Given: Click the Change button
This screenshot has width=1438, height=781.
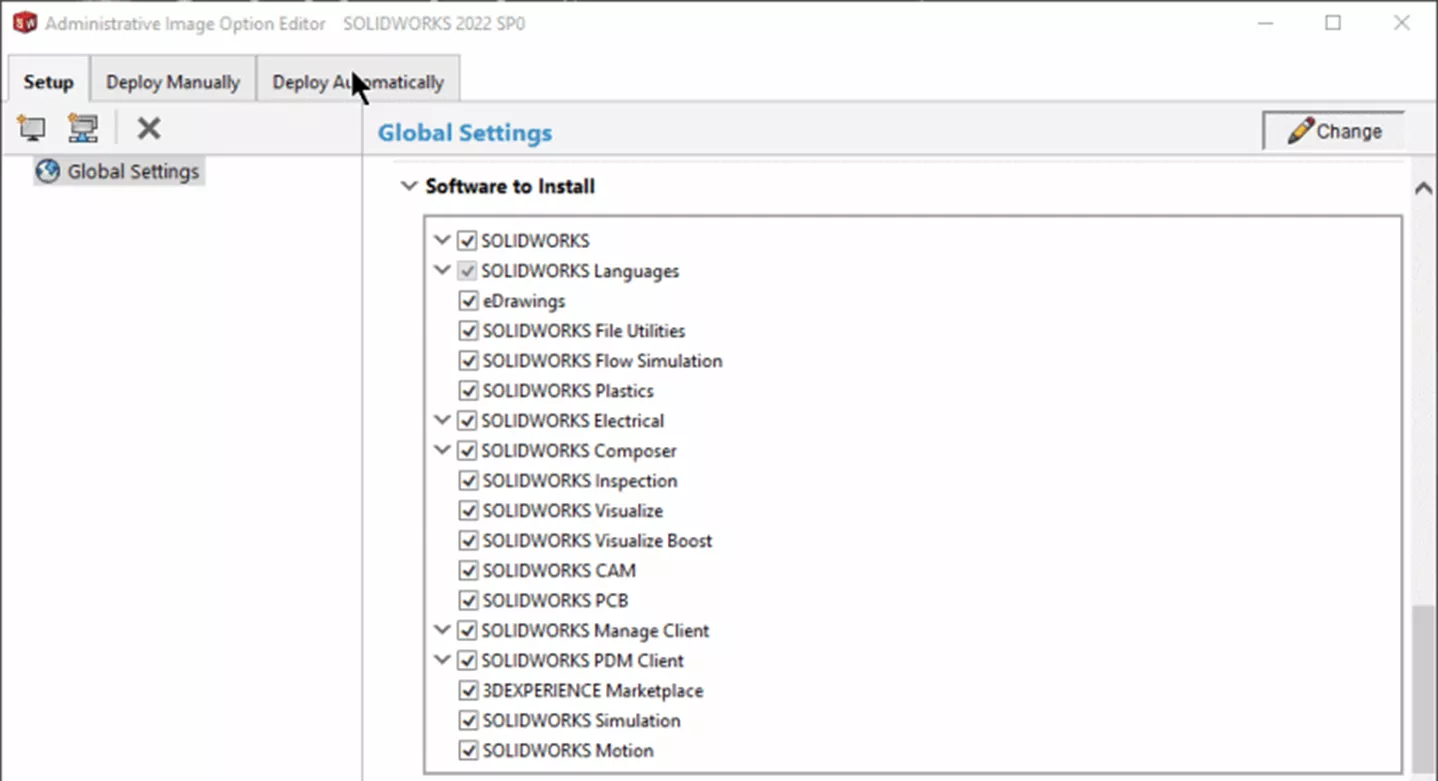Looking at the screenshot, I should [1334, 131].
